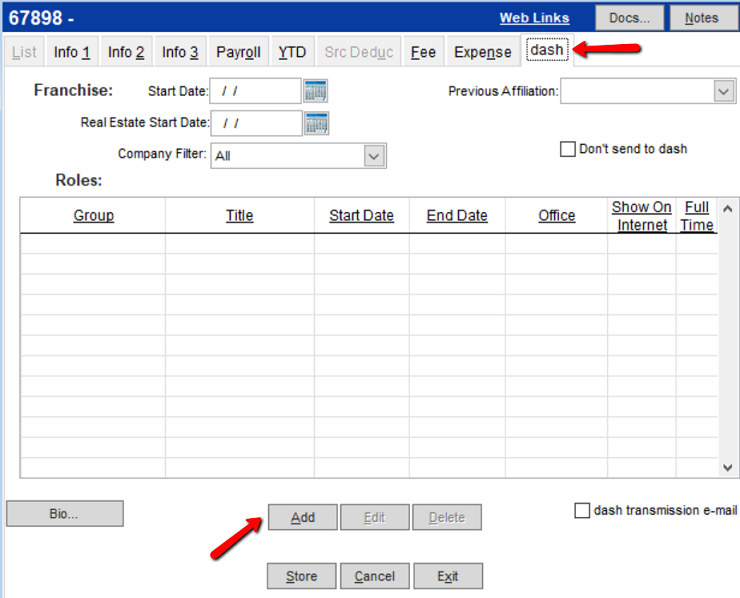Switch to the Info 1 tab
The image size is (740, 598).
[72, 51]
